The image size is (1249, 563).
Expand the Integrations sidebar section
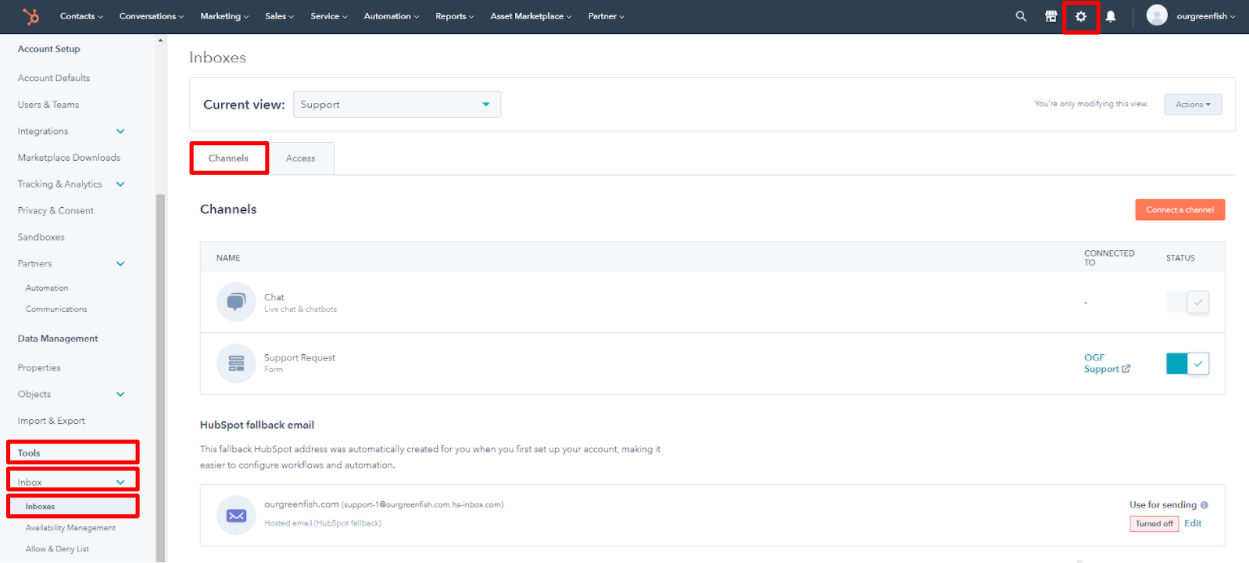click(120, 131)
